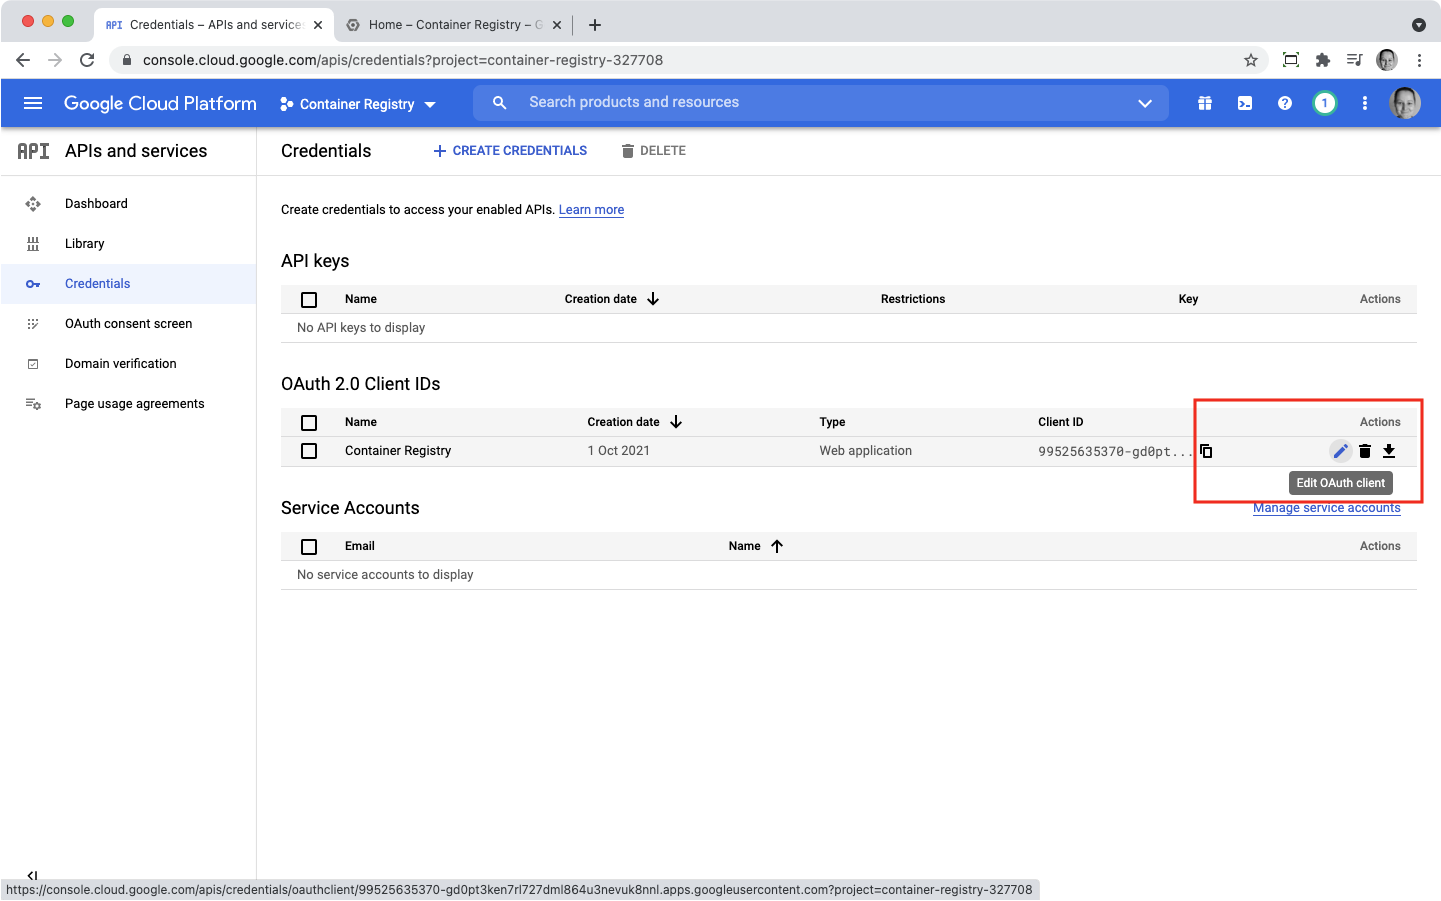Sort OAuth clients by Creation date
Image resolution: width=1441 pixels, height=901 pixels.
pos(635,422)
